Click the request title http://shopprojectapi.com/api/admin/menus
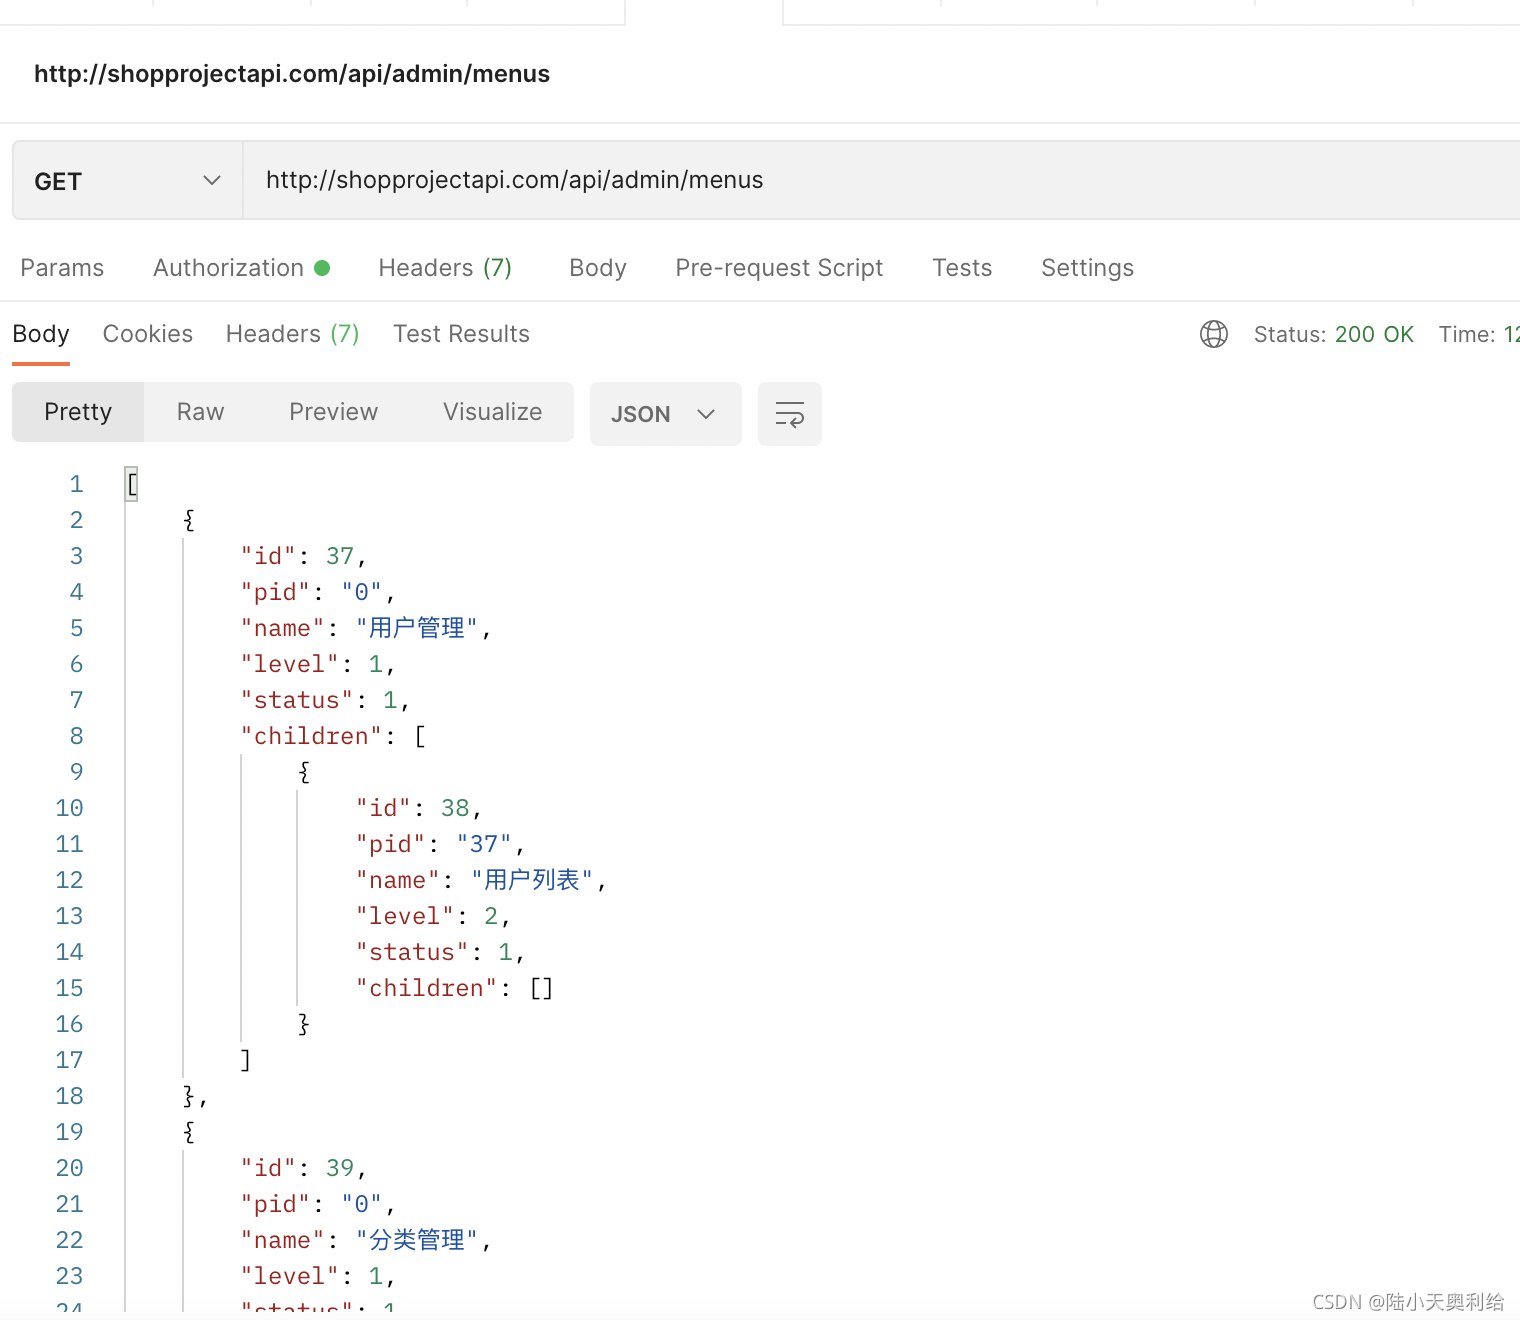1520x1320 pixels. pos(292,74)
